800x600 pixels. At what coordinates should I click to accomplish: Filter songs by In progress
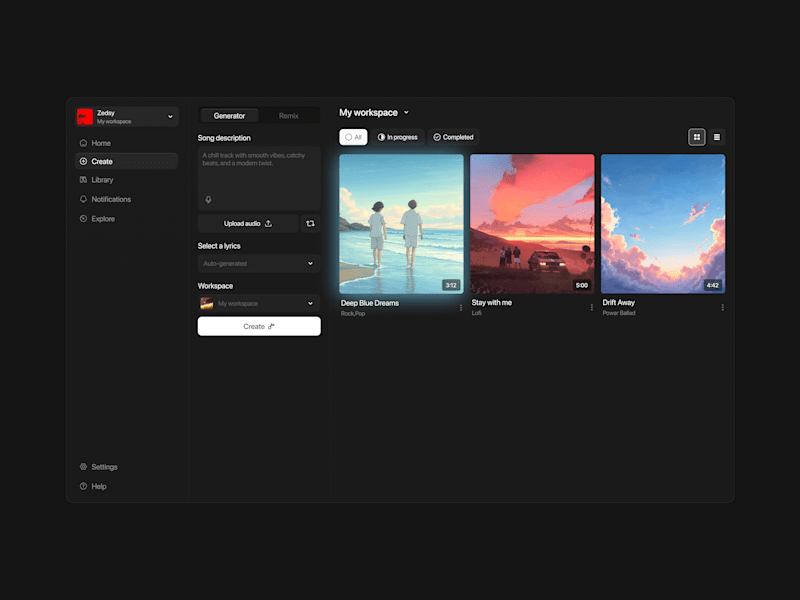point(397,137)
